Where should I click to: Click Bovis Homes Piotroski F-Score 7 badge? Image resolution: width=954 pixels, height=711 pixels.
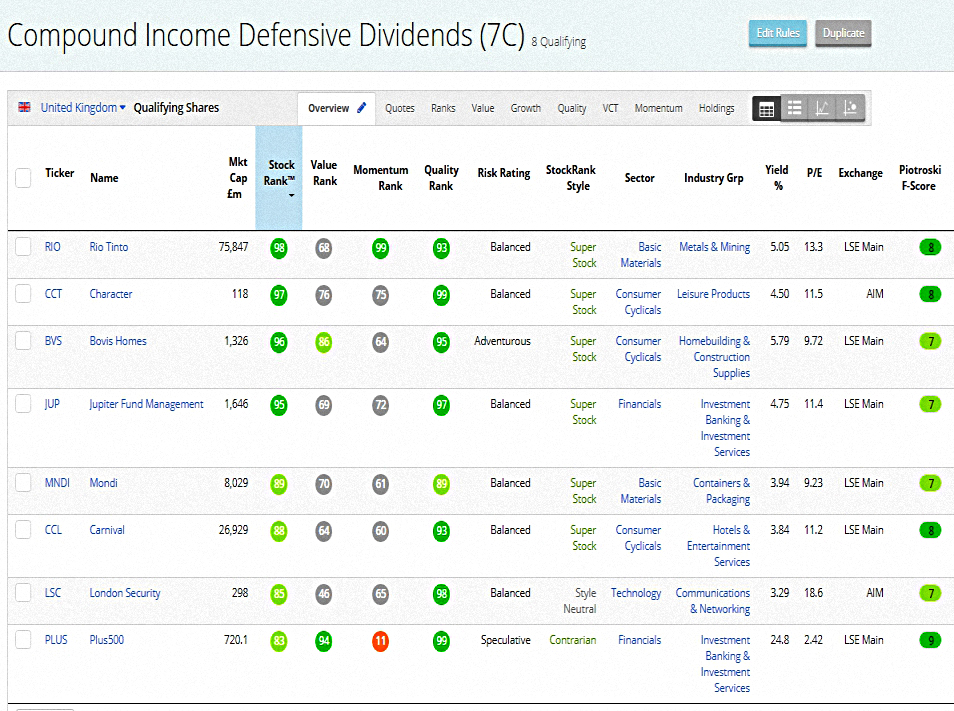[x=930, y=341]
